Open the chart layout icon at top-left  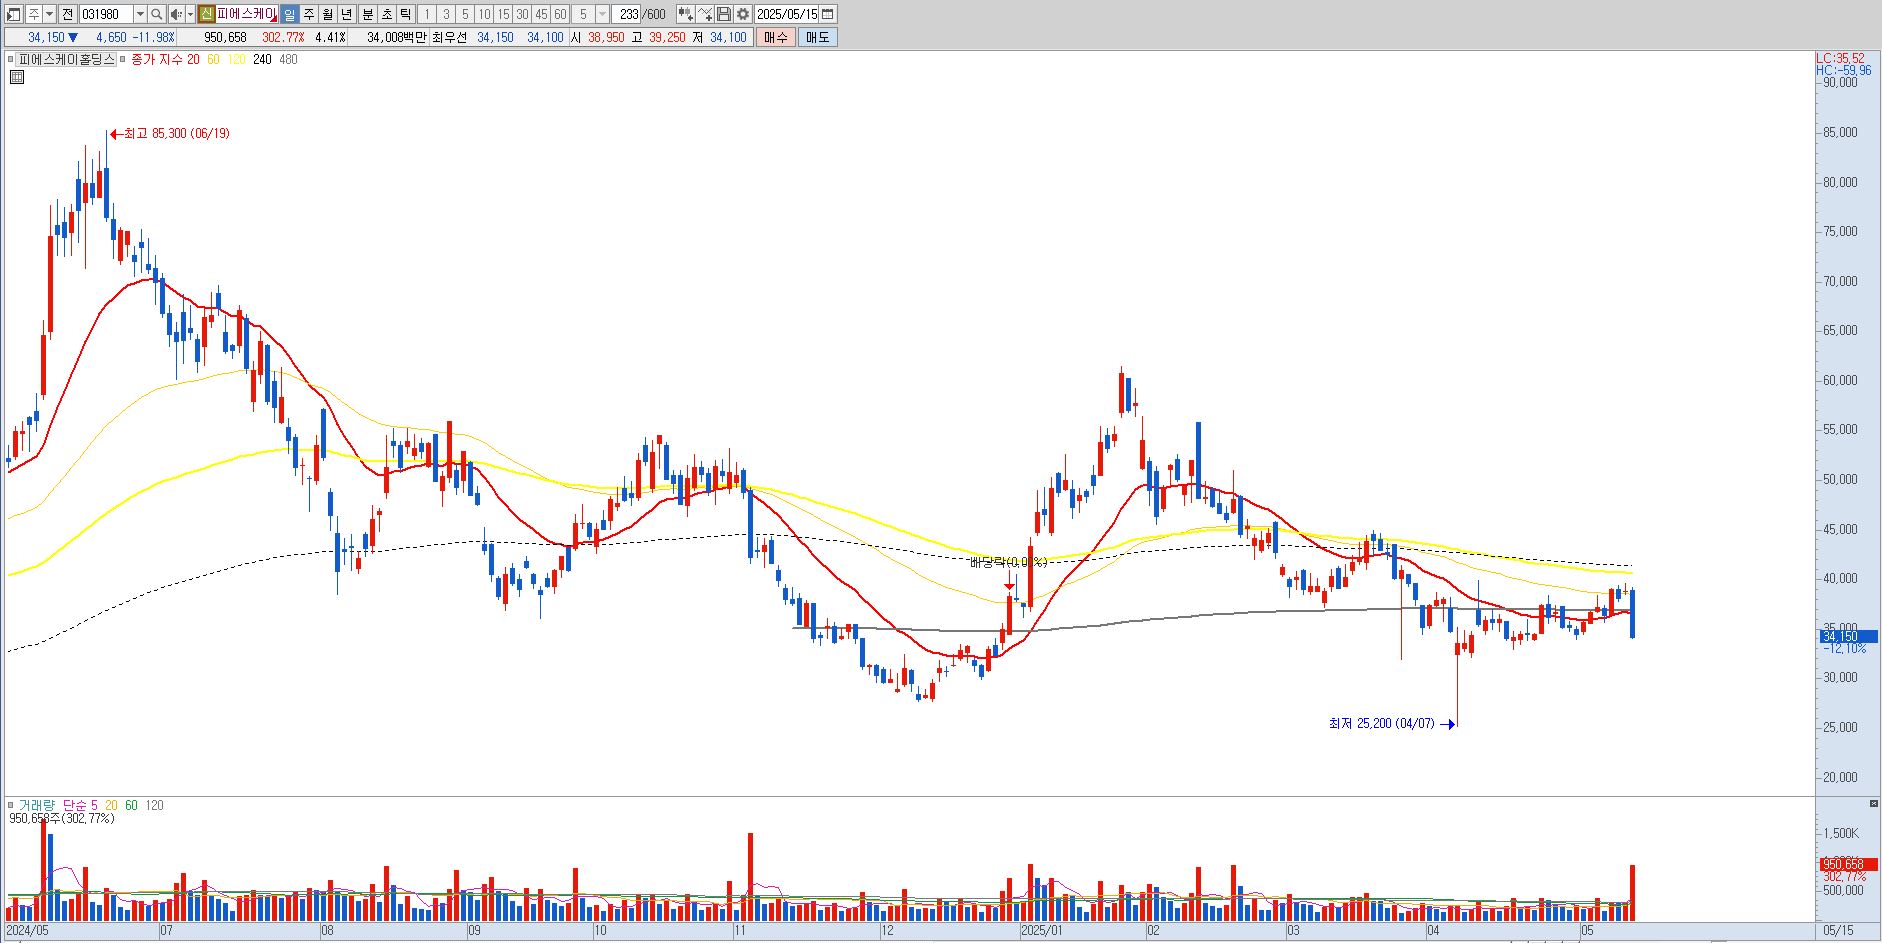[14, 14]
